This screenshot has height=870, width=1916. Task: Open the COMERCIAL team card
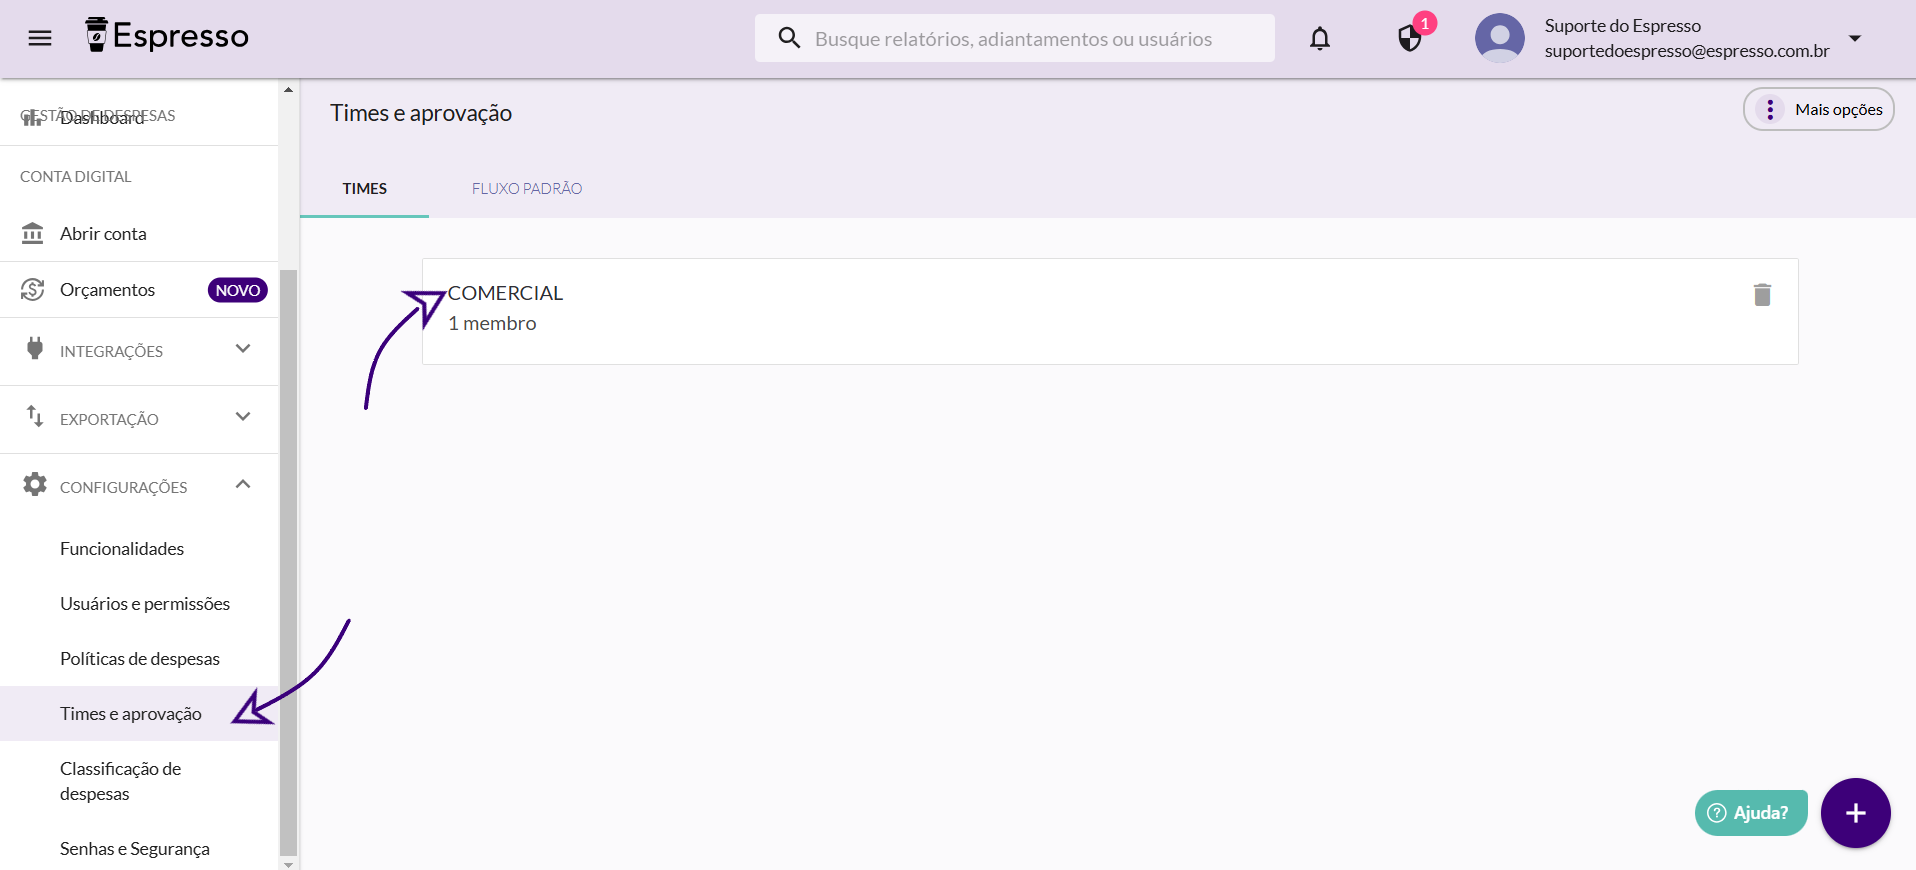point(1110,311)
